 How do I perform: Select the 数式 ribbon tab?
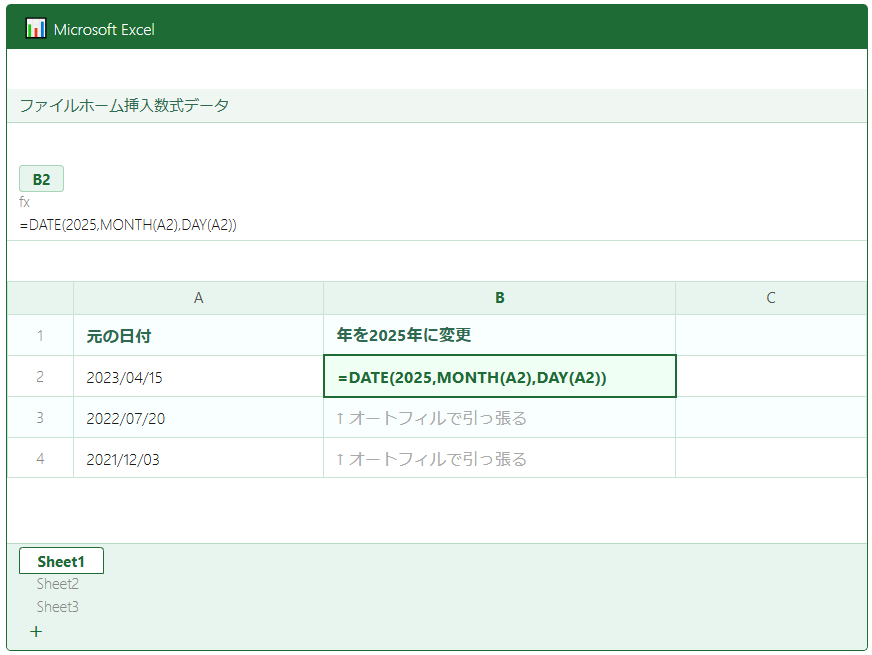168,105
